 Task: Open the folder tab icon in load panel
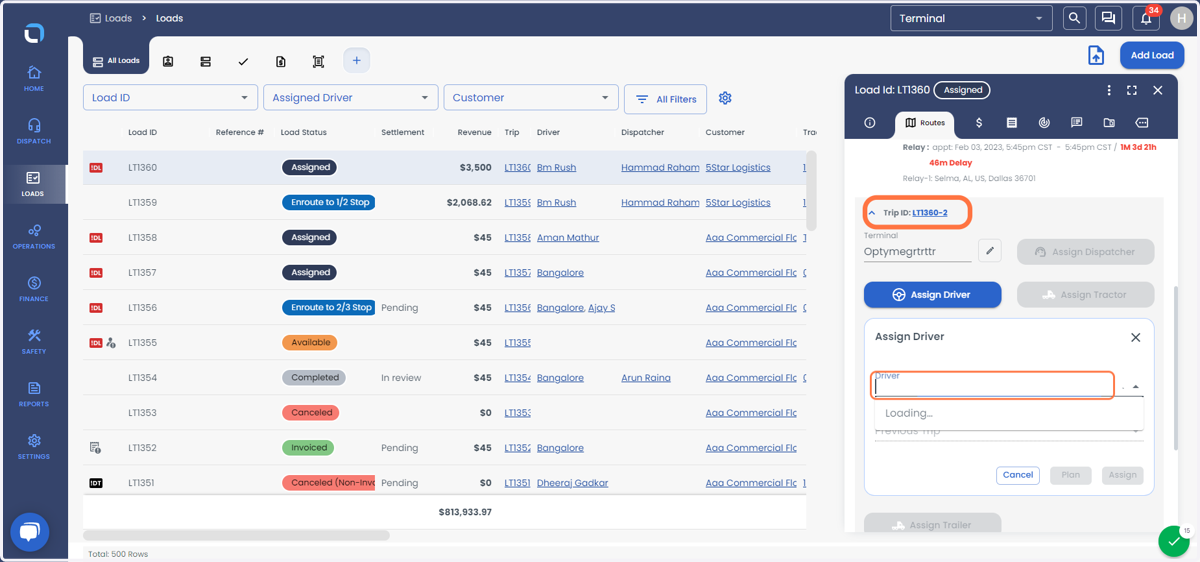point(1109,123)
